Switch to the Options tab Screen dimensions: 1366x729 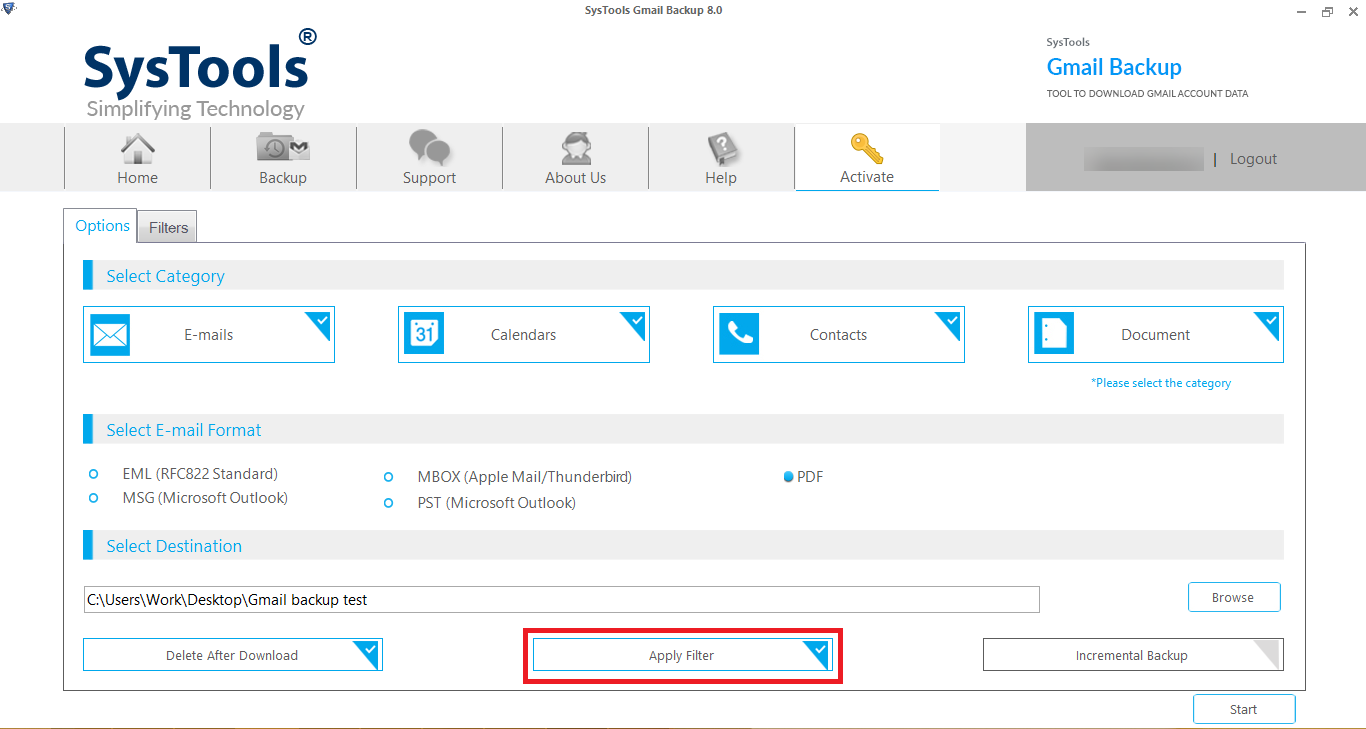click(102, 226)
